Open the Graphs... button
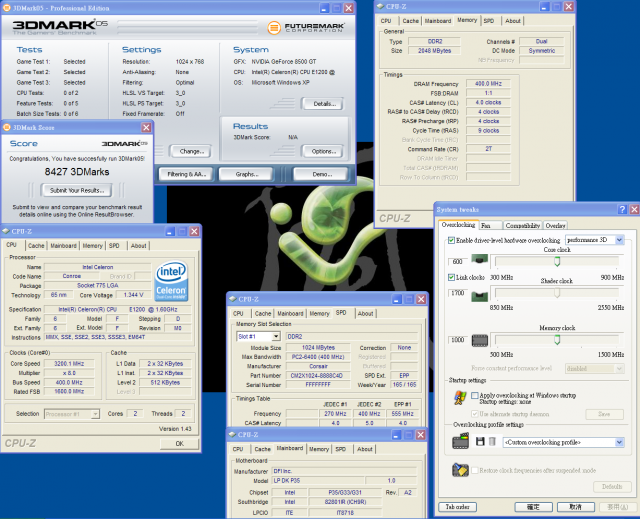The image size is (640, 519). coord(247,174)
